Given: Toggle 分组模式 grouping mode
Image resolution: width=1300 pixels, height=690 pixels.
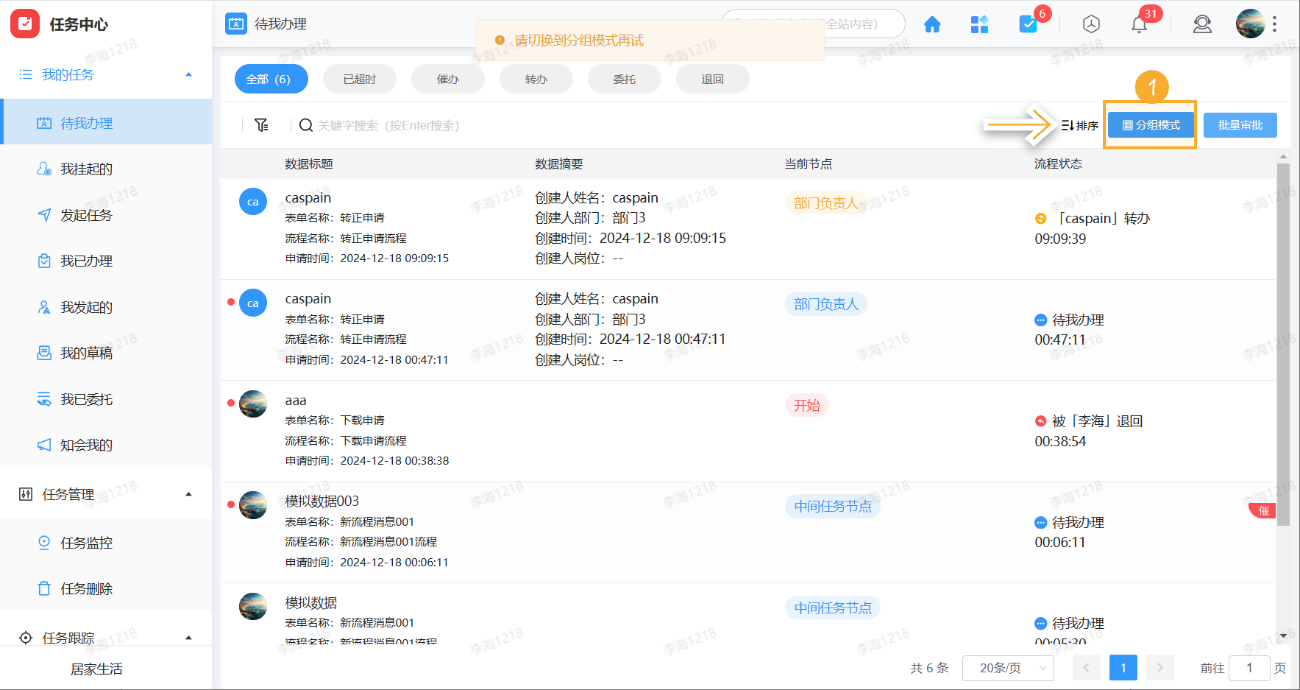Looking at the screenshot, I should 1150,124.
